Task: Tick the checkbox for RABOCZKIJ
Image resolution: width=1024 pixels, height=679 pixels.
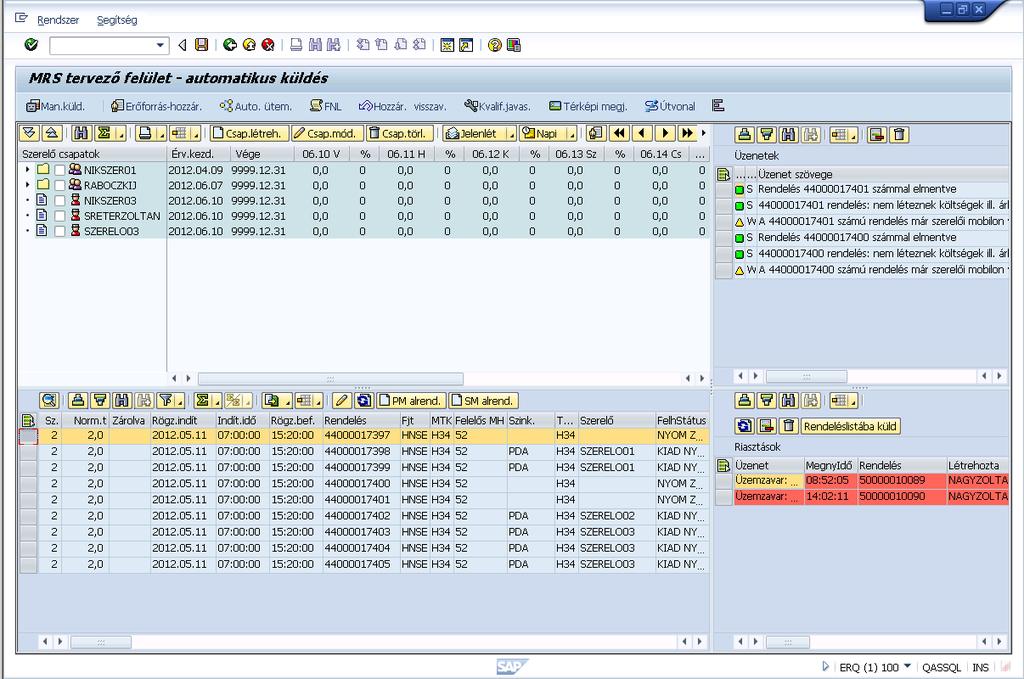Action: (x=59, y=185)
